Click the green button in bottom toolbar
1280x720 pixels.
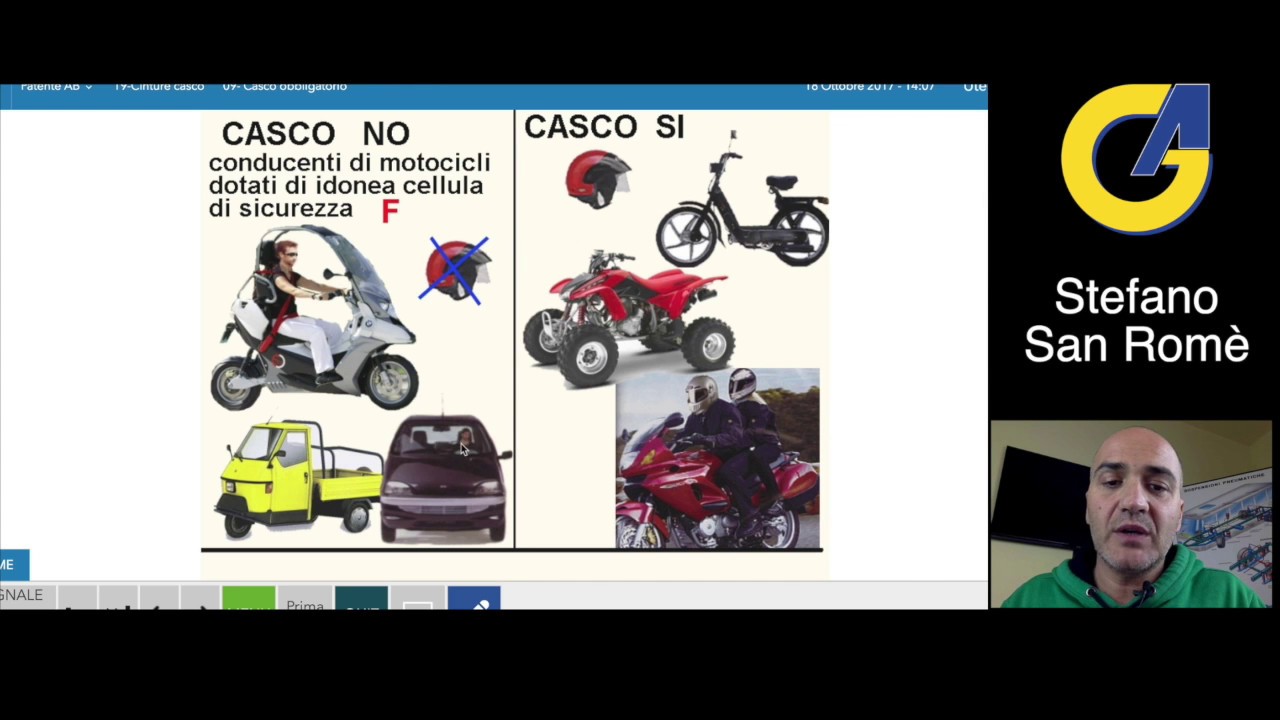click(x=248, y=598)
